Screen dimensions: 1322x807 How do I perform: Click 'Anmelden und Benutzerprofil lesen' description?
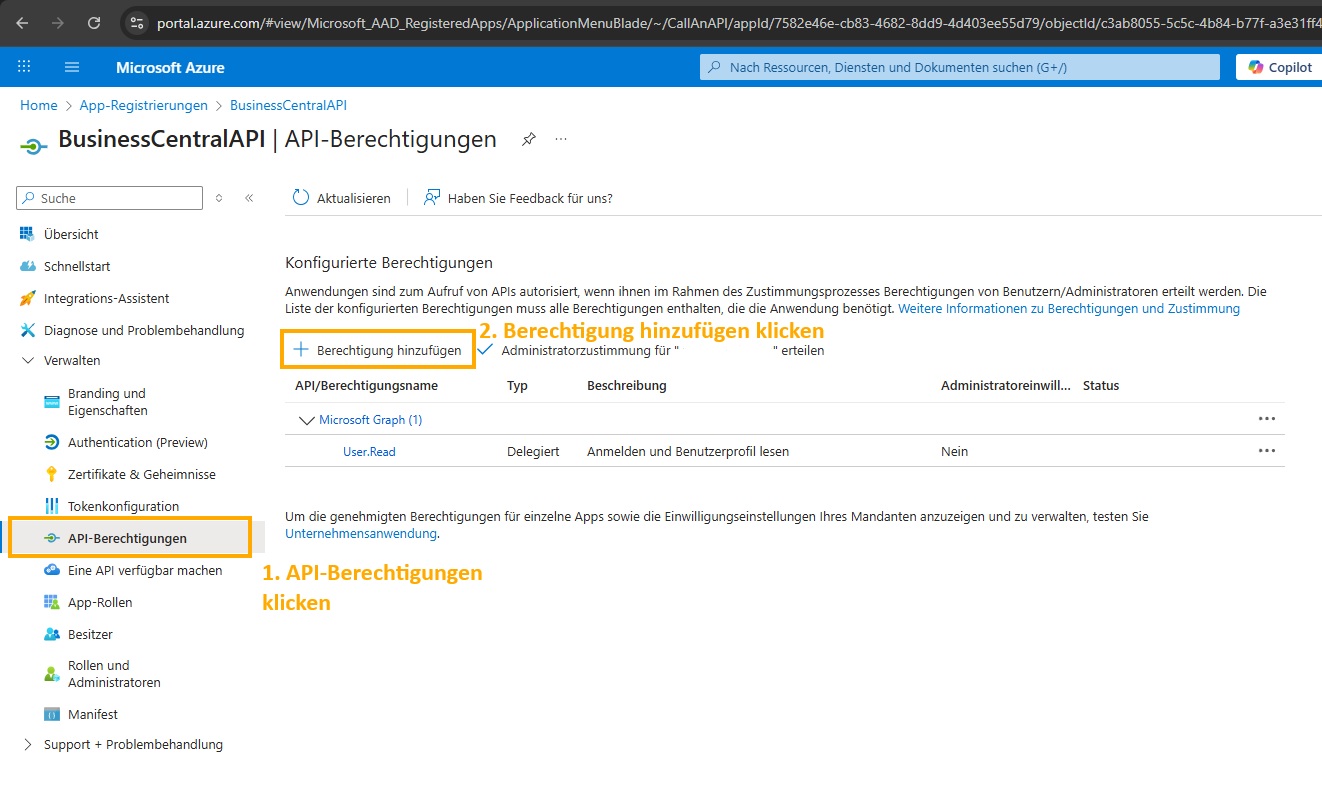[x=688, y=451]
